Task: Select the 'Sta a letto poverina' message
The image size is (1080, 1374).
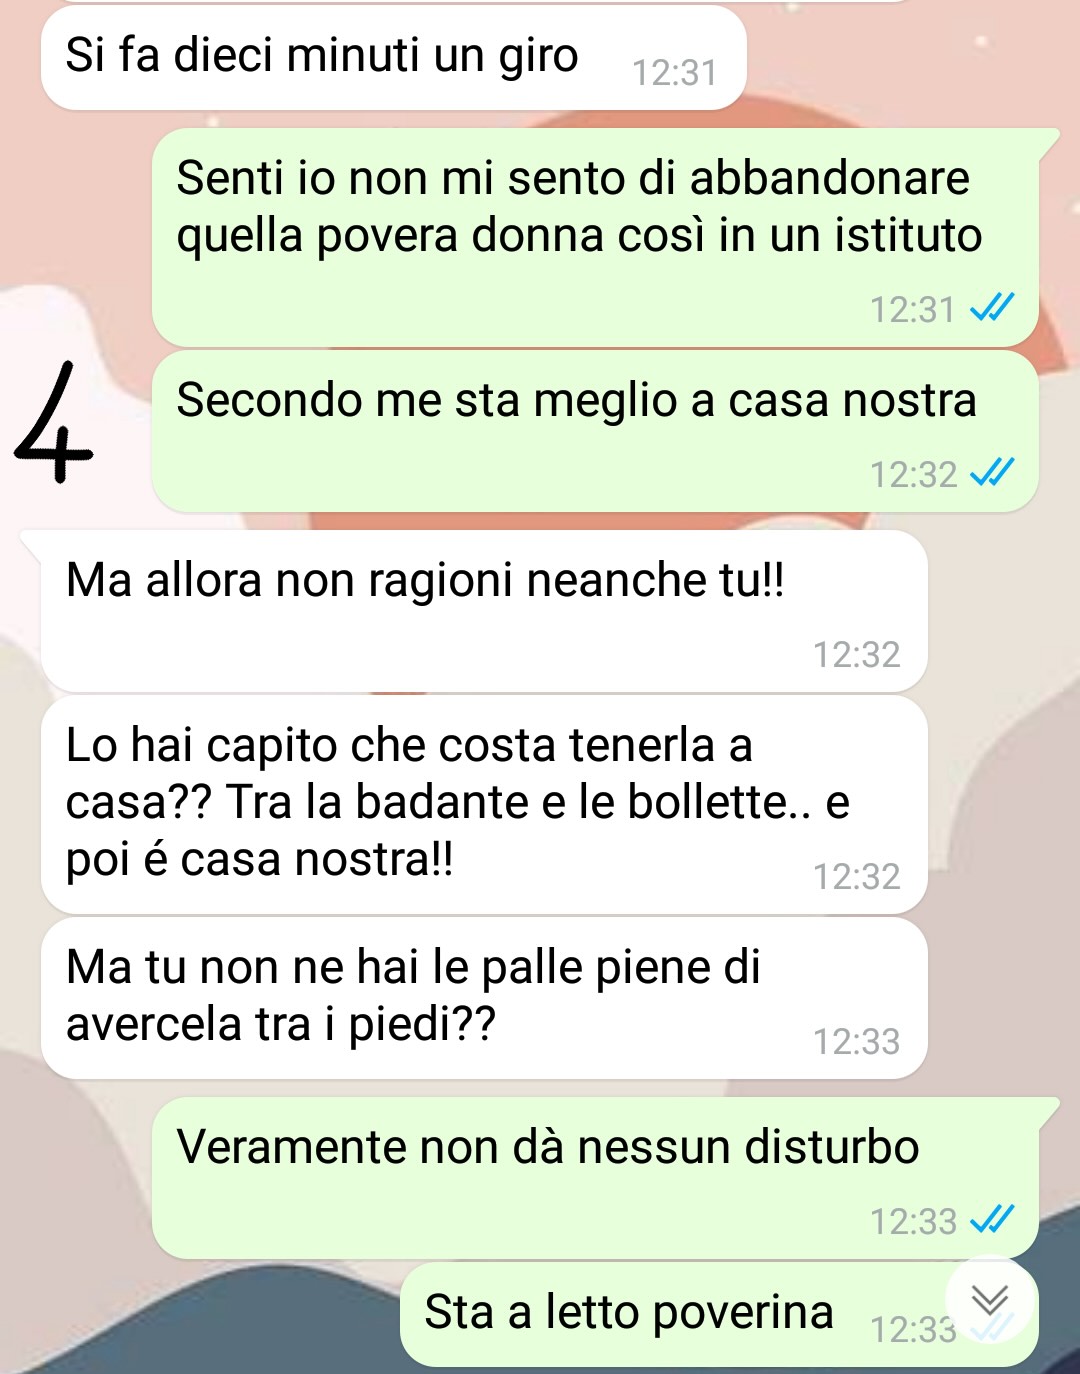Action: click(x=719, y=1314)
